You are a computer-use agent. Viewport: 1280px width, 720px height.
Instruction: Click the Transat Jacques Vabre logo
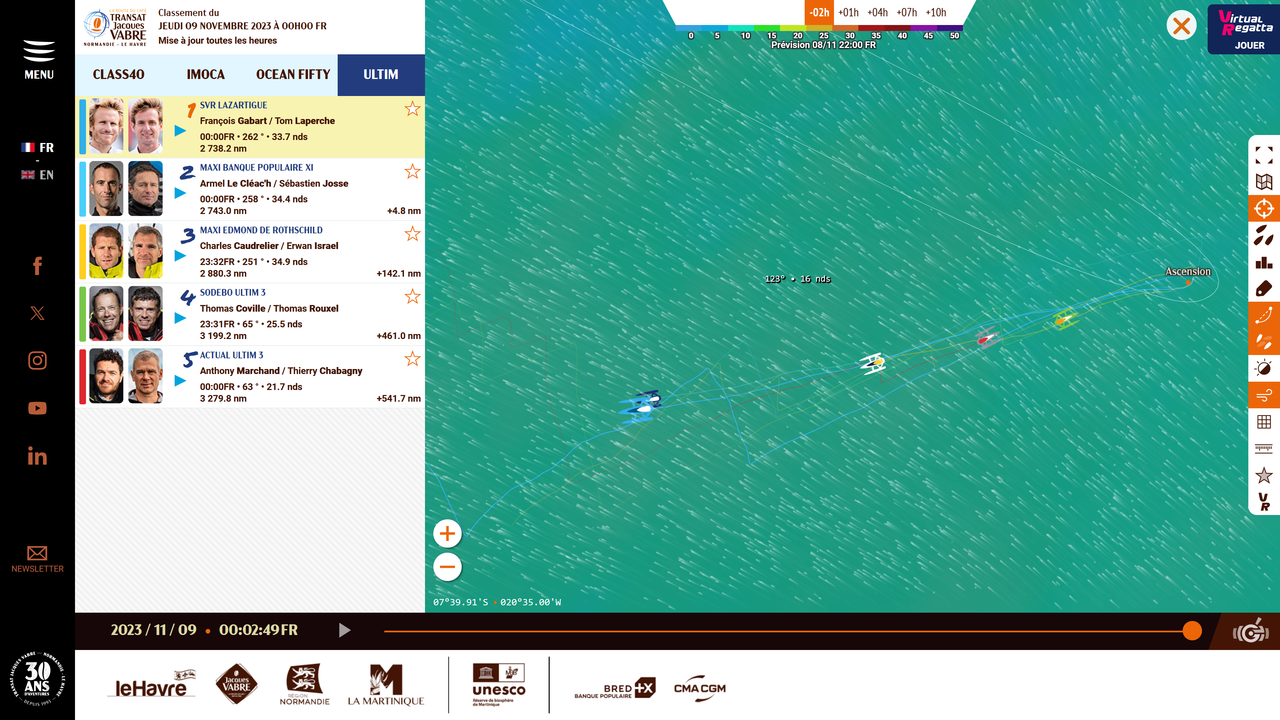(x=115, y=27)
